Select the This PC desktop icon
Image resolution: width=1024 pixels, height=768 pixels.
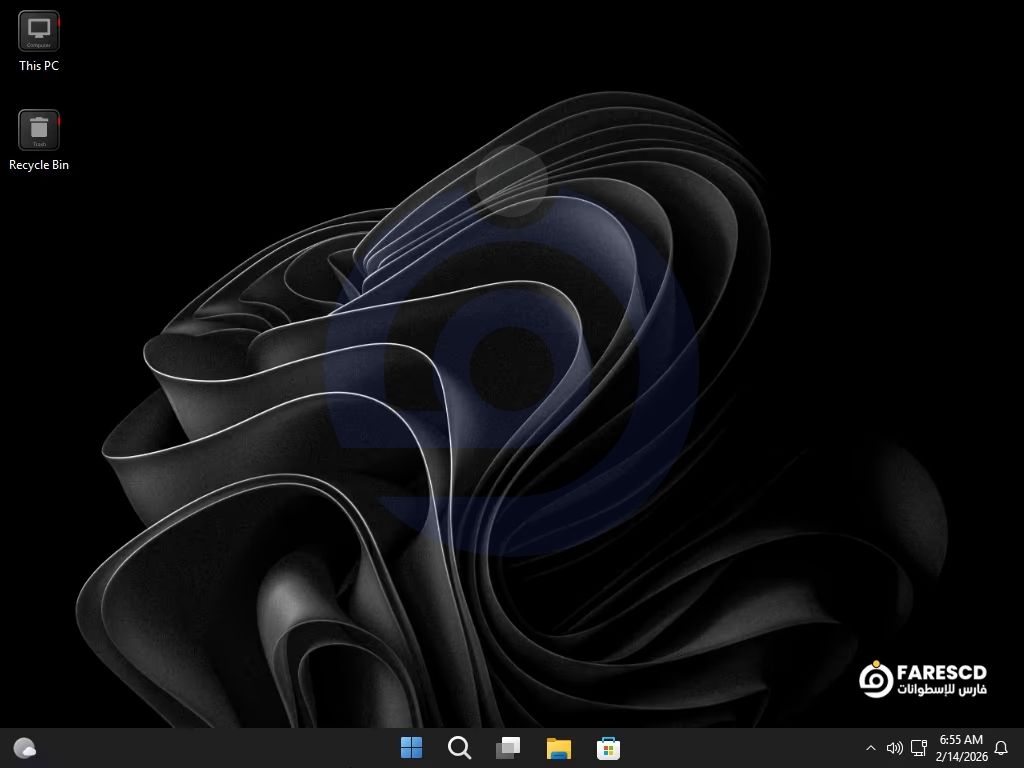point(39,31)
